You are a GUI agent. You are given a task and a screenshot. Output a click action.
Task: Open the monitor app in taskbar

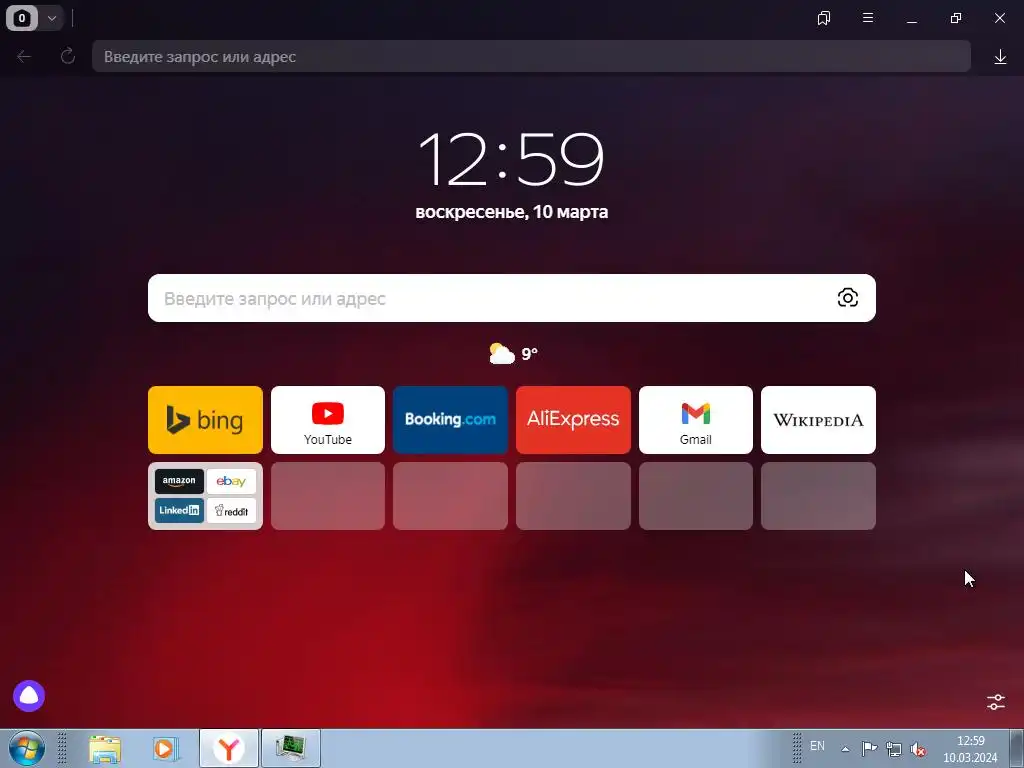point(291,748)
